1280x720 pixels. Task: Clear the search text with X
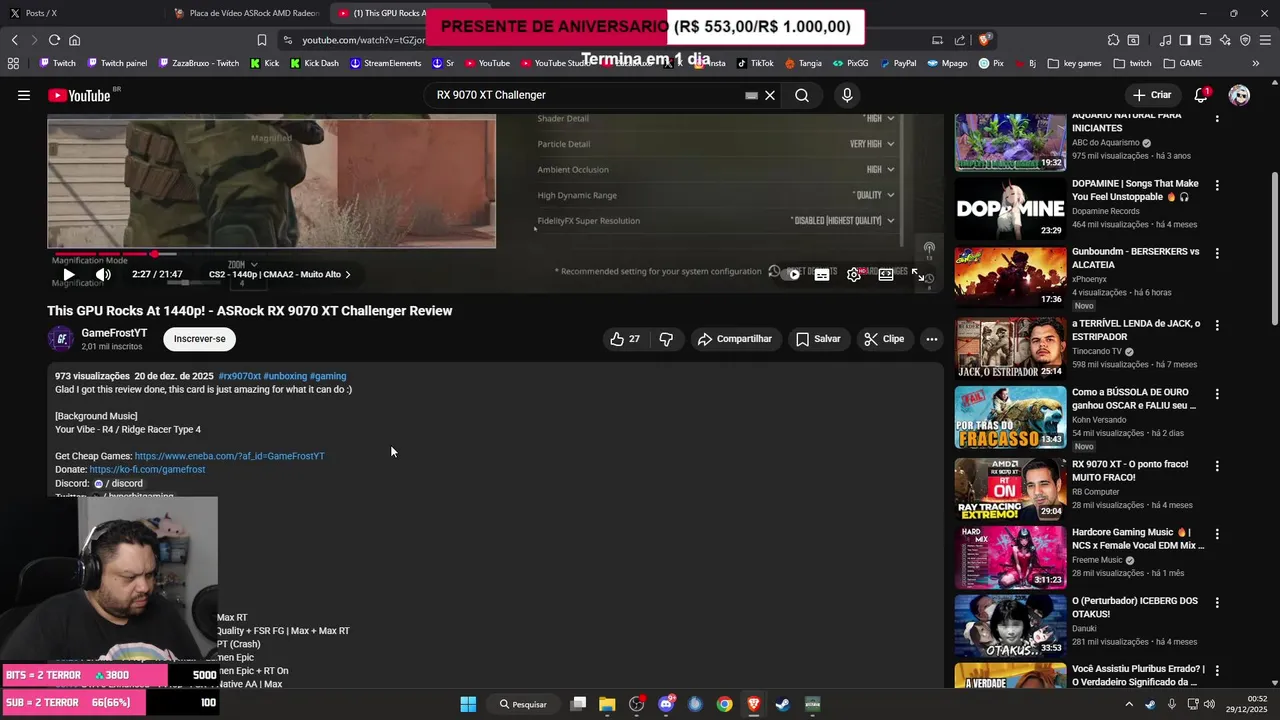click(770, 95)
